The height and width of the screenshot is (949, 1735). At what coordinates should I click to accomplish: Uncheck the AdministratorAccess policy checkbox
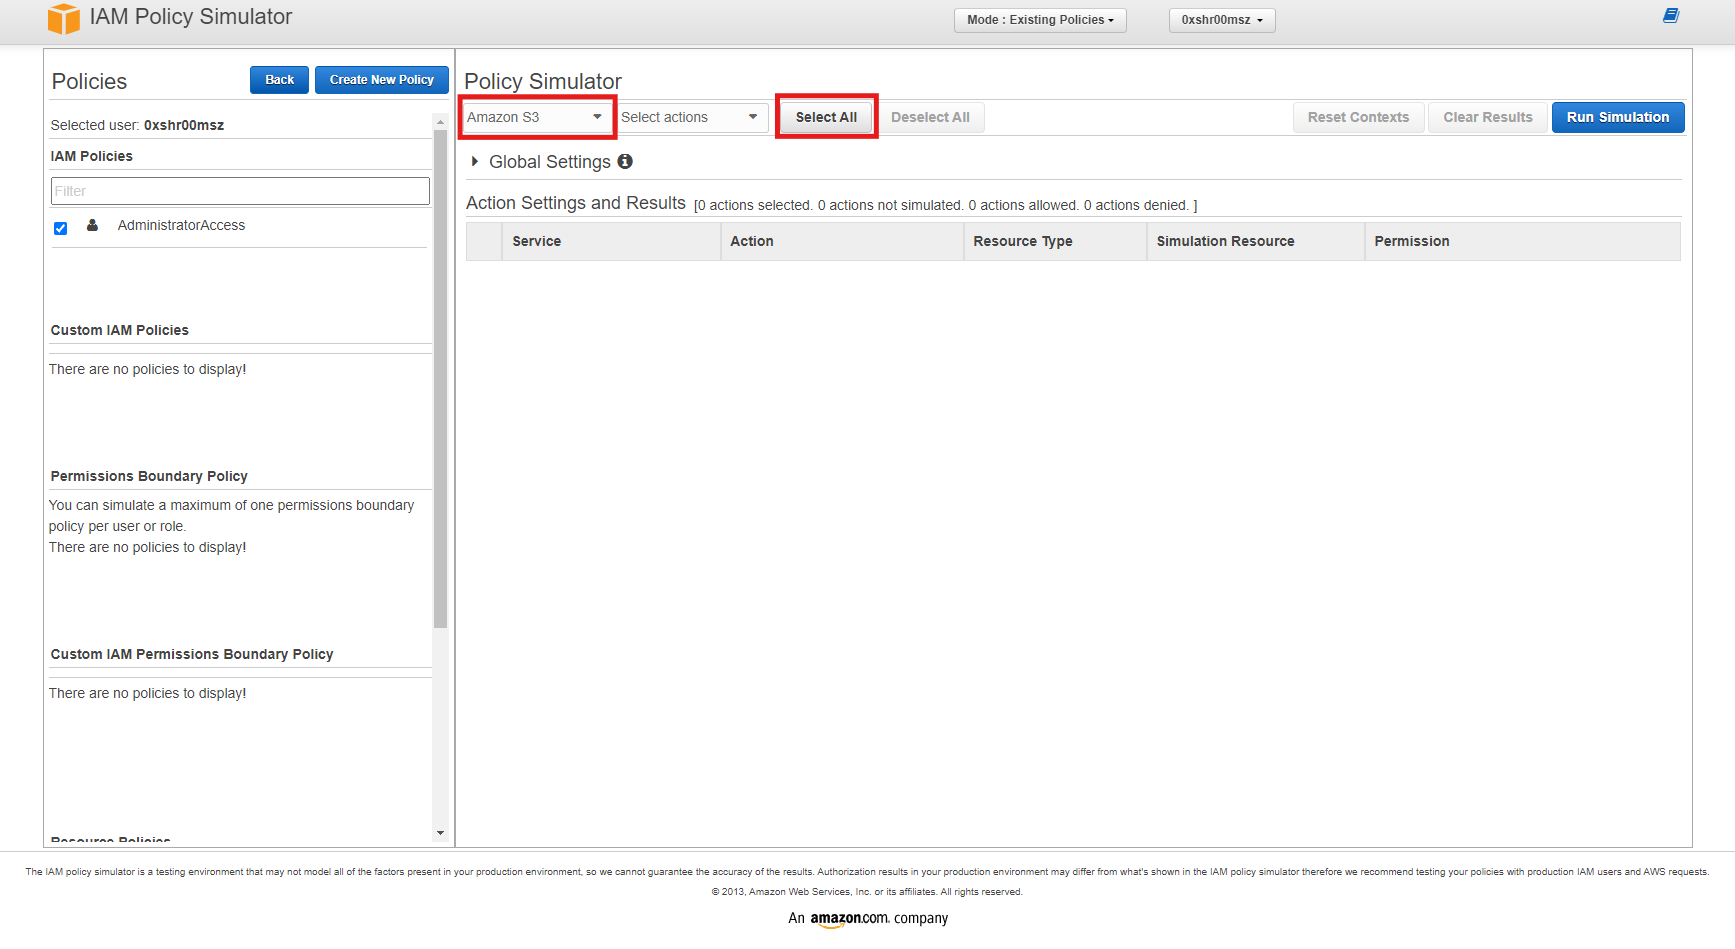coord(61,228)
